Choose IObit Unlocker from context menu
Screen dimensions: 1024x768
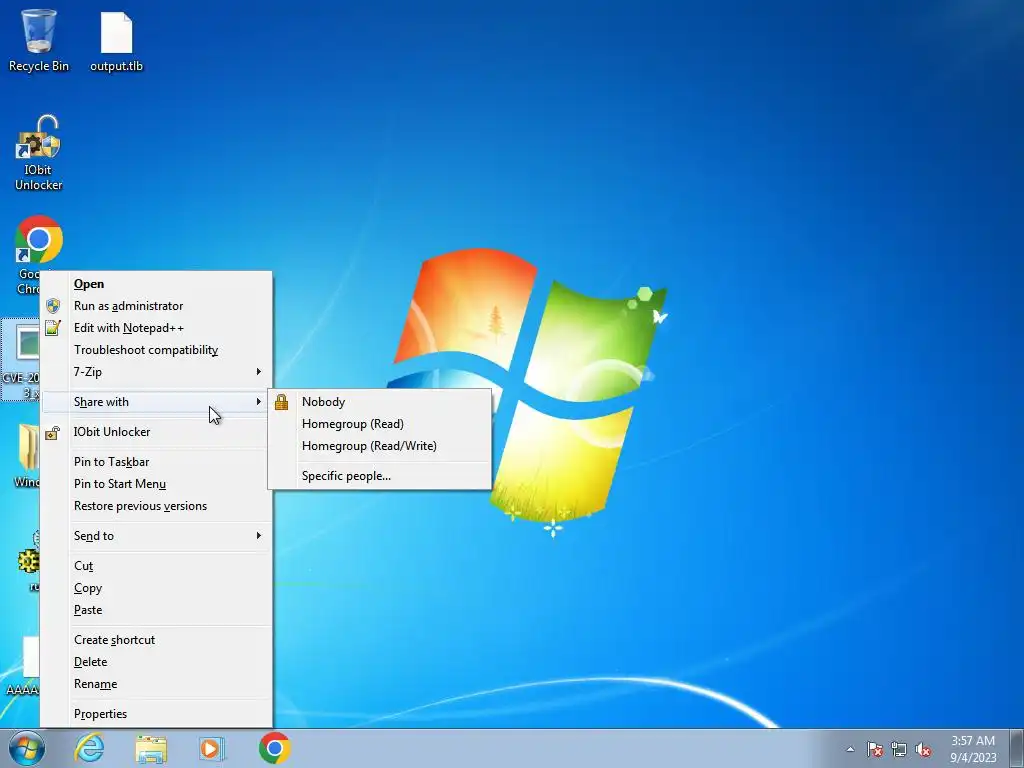pos(157,432)
